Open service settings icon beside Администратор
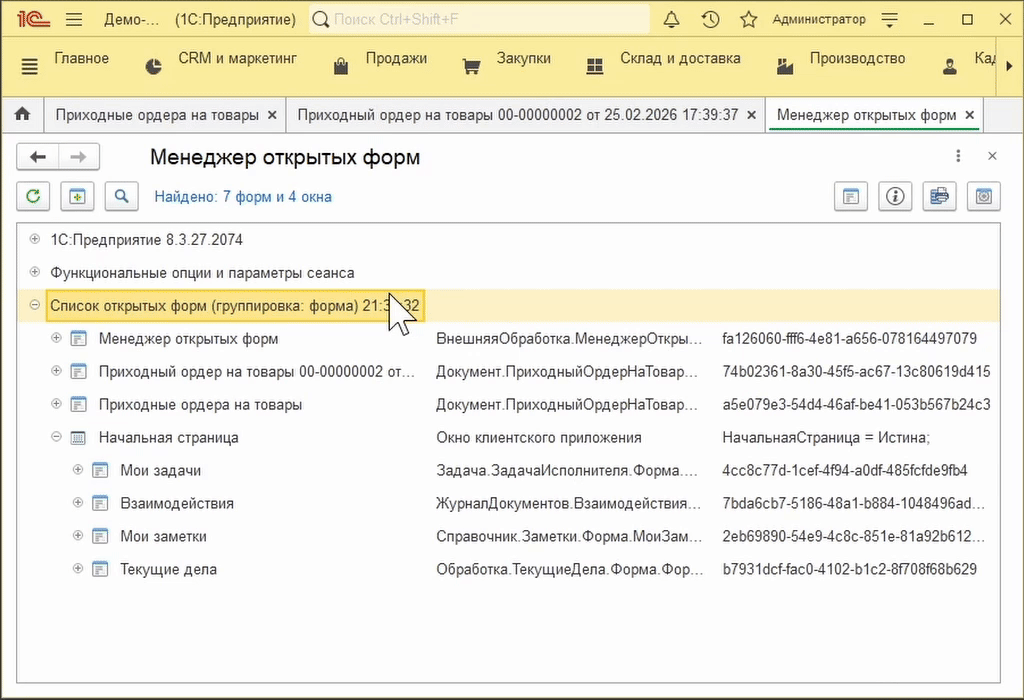The width and height of the screenshot is (1024, 700). coord(889,20)
